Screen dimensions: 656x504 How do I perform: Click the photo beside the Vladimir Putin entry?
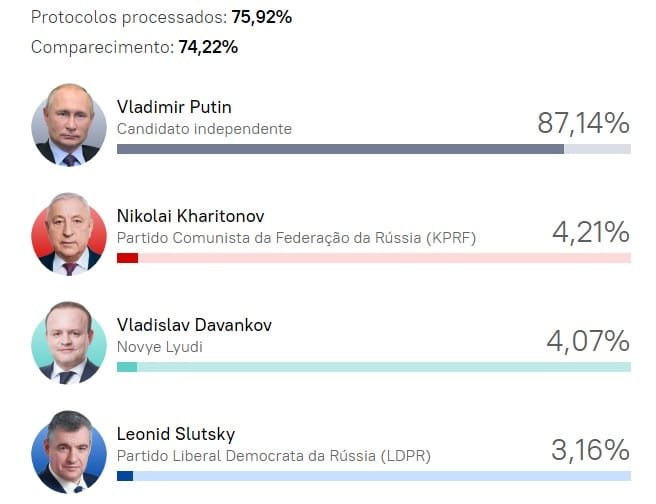68,124
